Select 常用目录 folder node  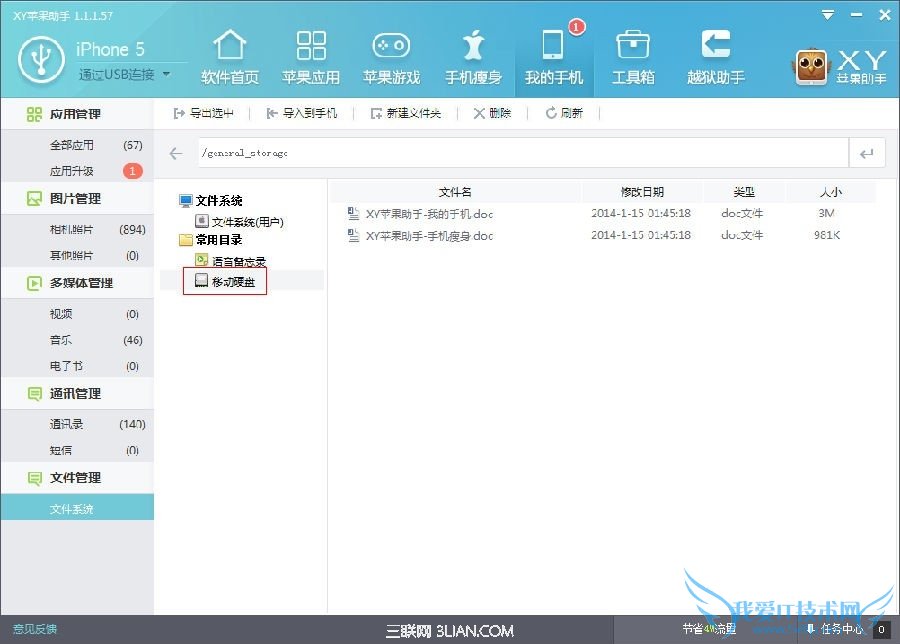[x=211, y=239]
